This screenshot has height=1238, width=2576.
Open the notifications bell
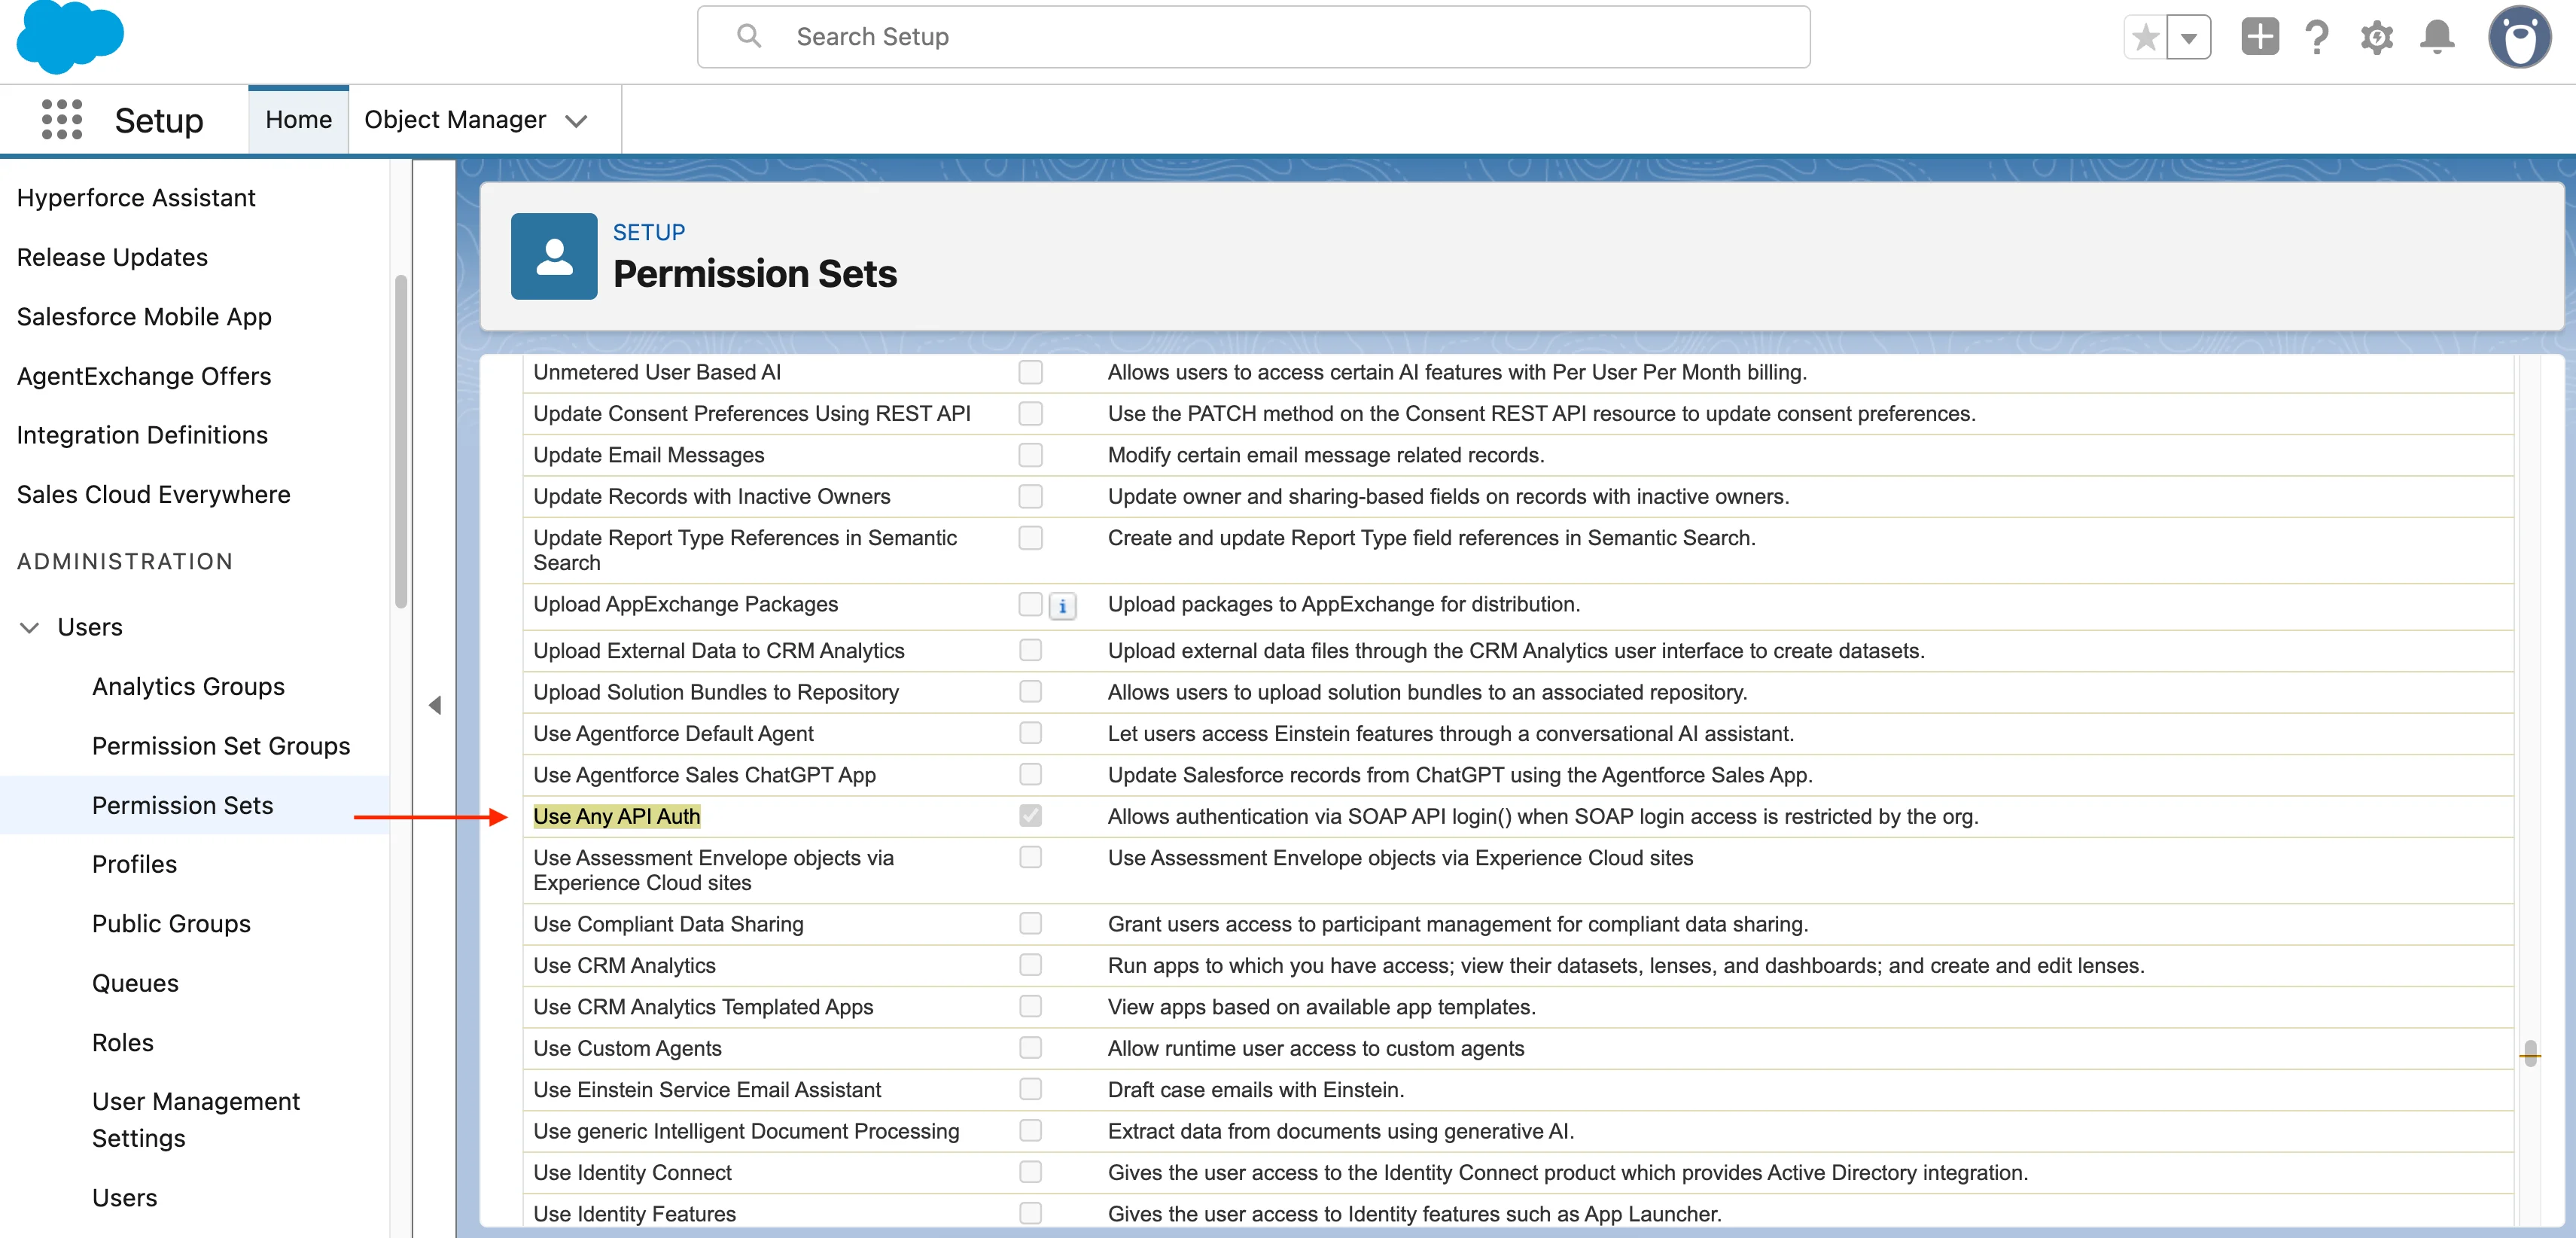(x=2437, y=38)
